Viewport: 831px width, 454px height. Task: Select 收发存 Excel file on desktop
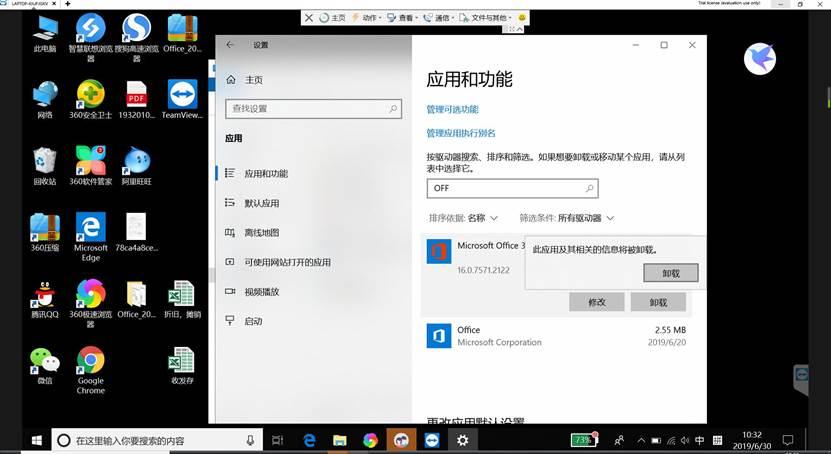click(x=182, y=366)
